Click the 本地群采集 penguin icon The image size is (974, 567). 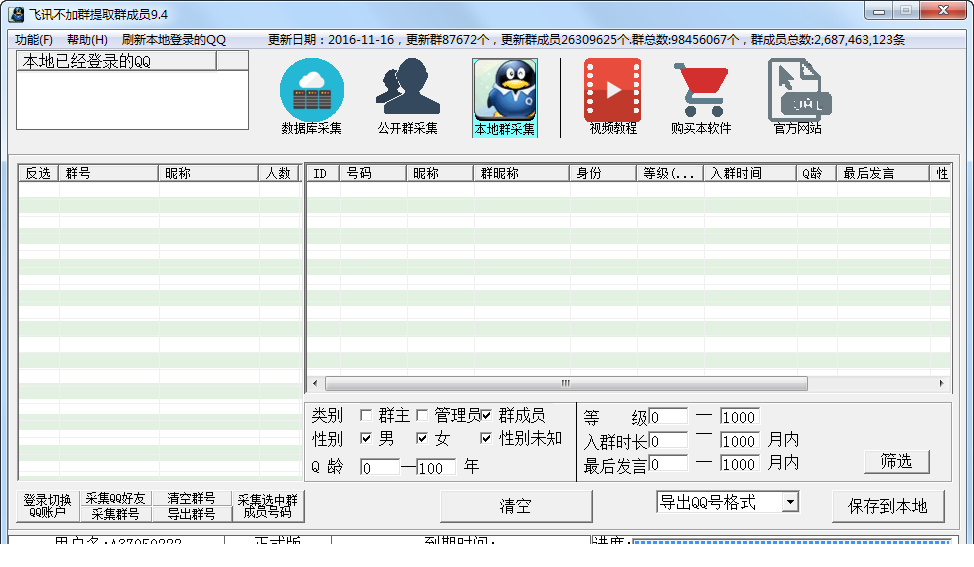pos(504,90)
